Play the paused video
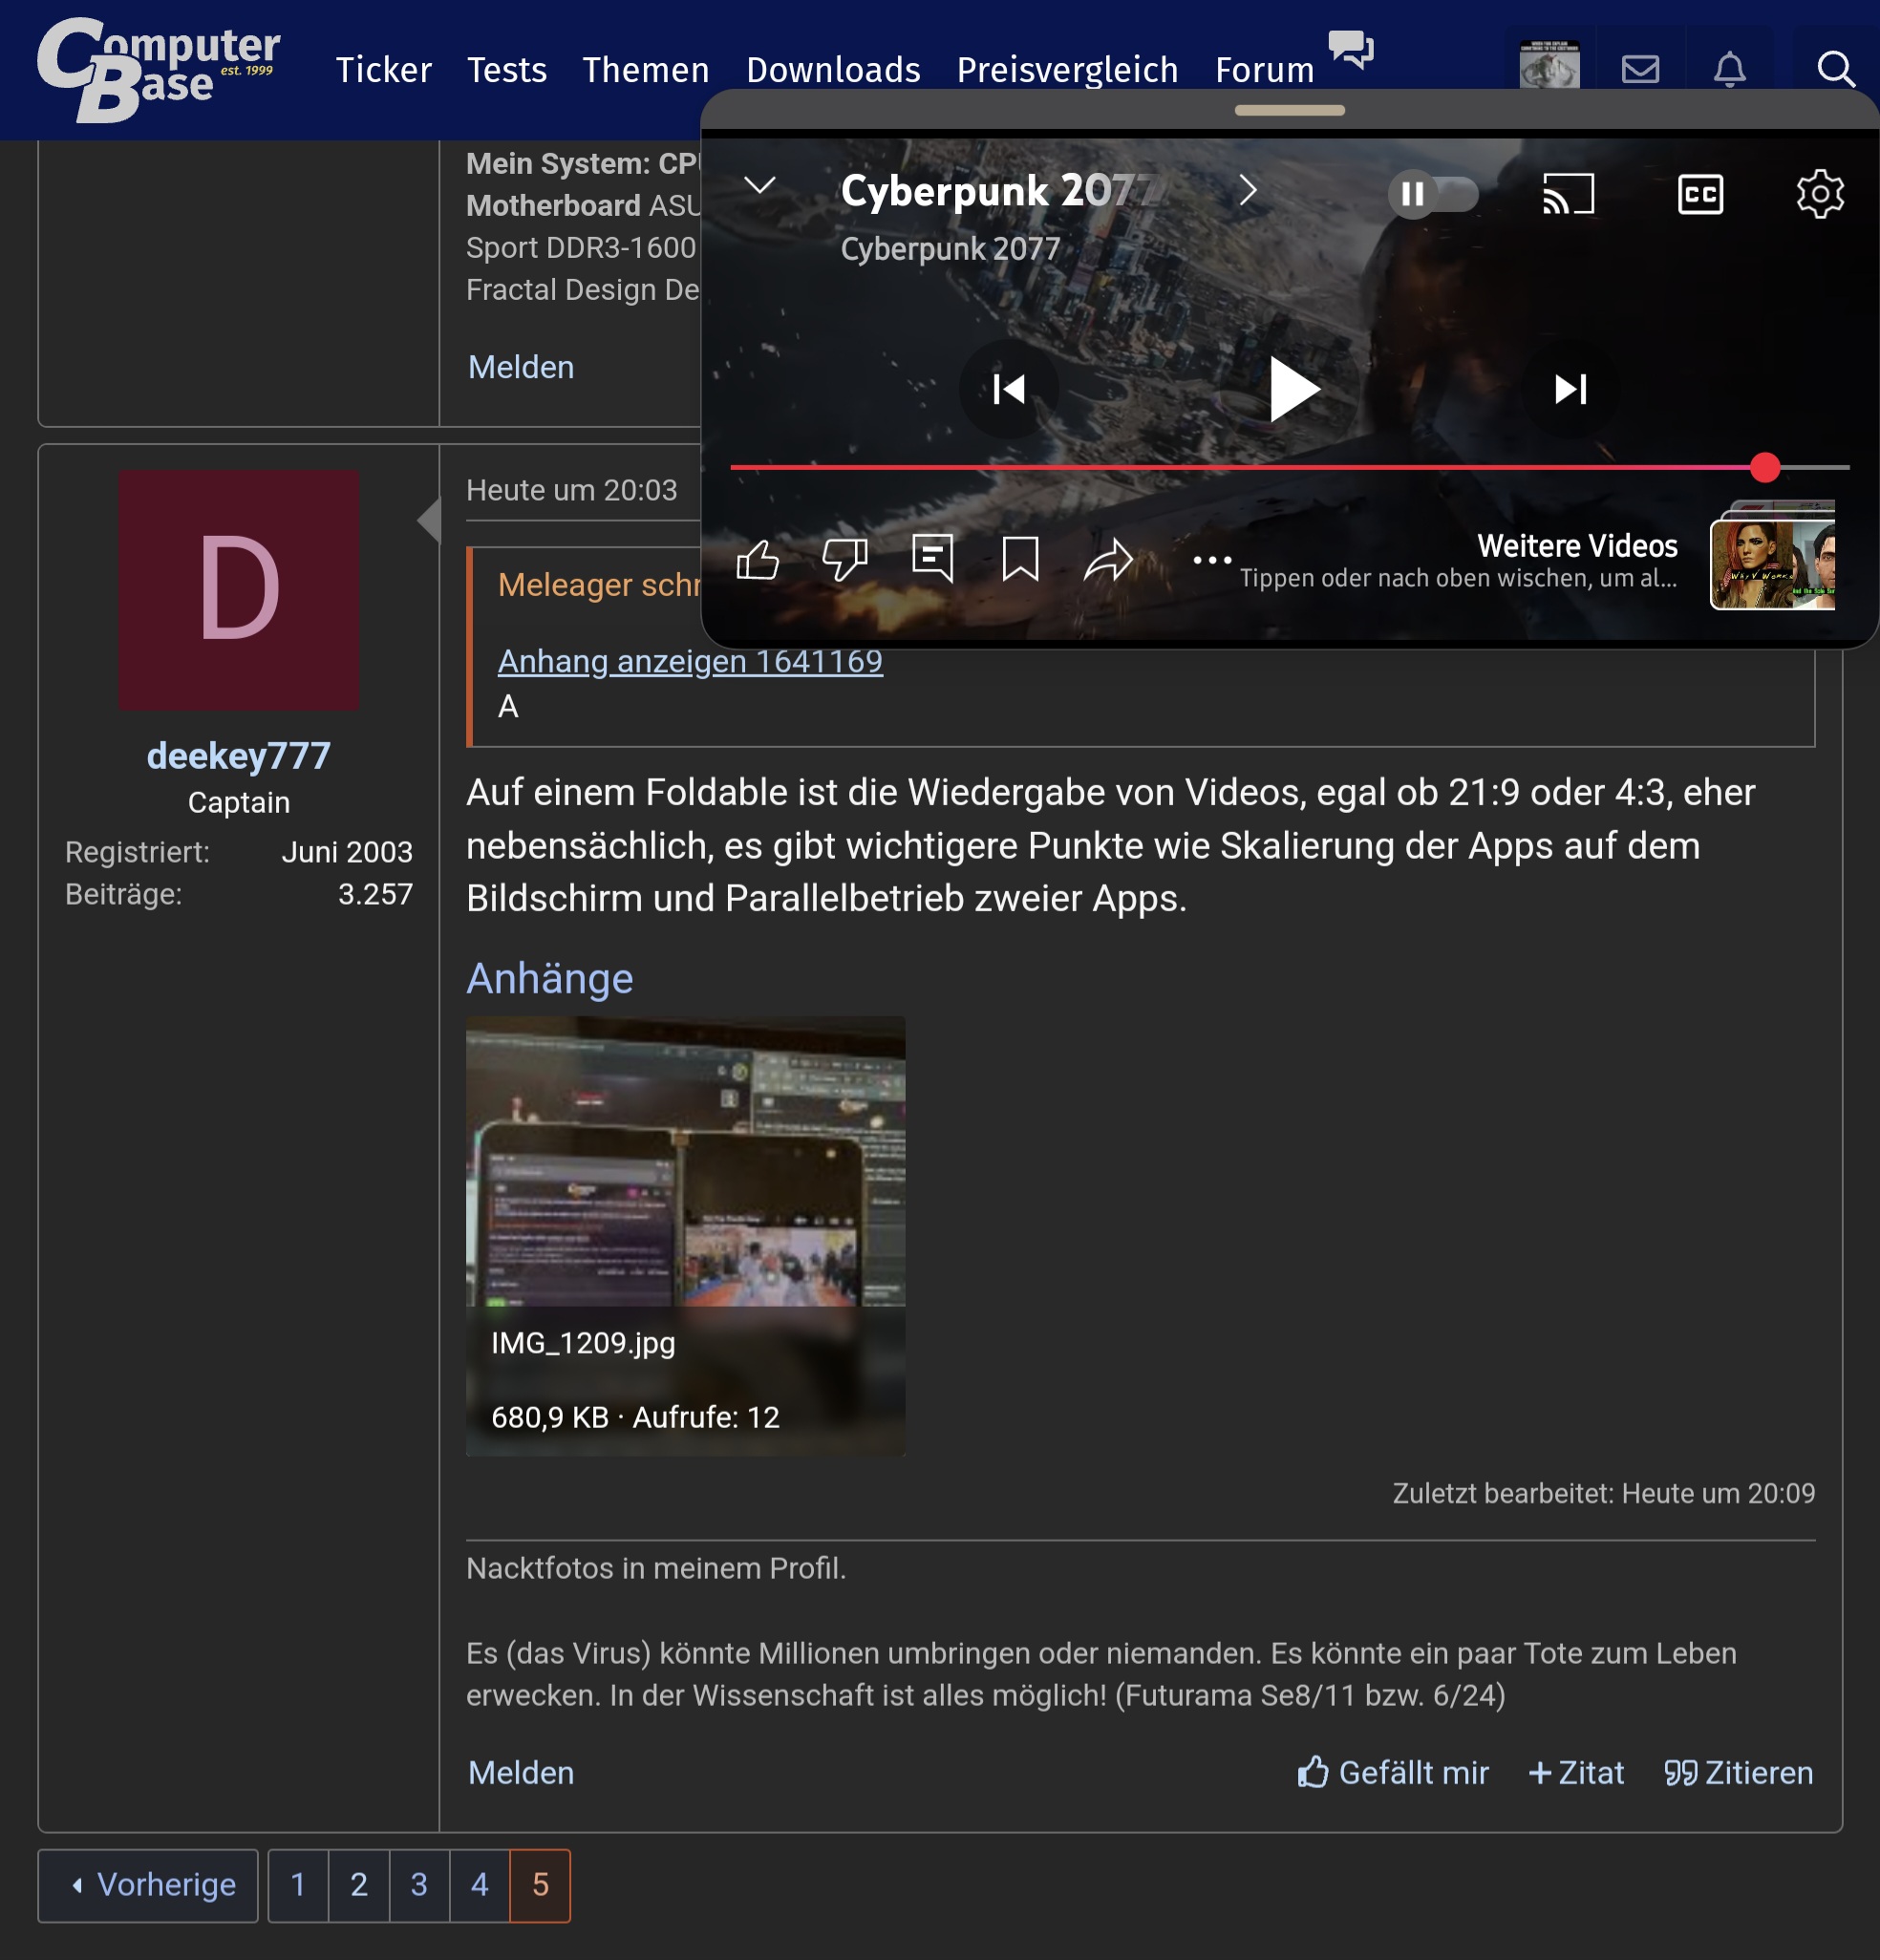1880x1960 pixels. [1293, 389]
